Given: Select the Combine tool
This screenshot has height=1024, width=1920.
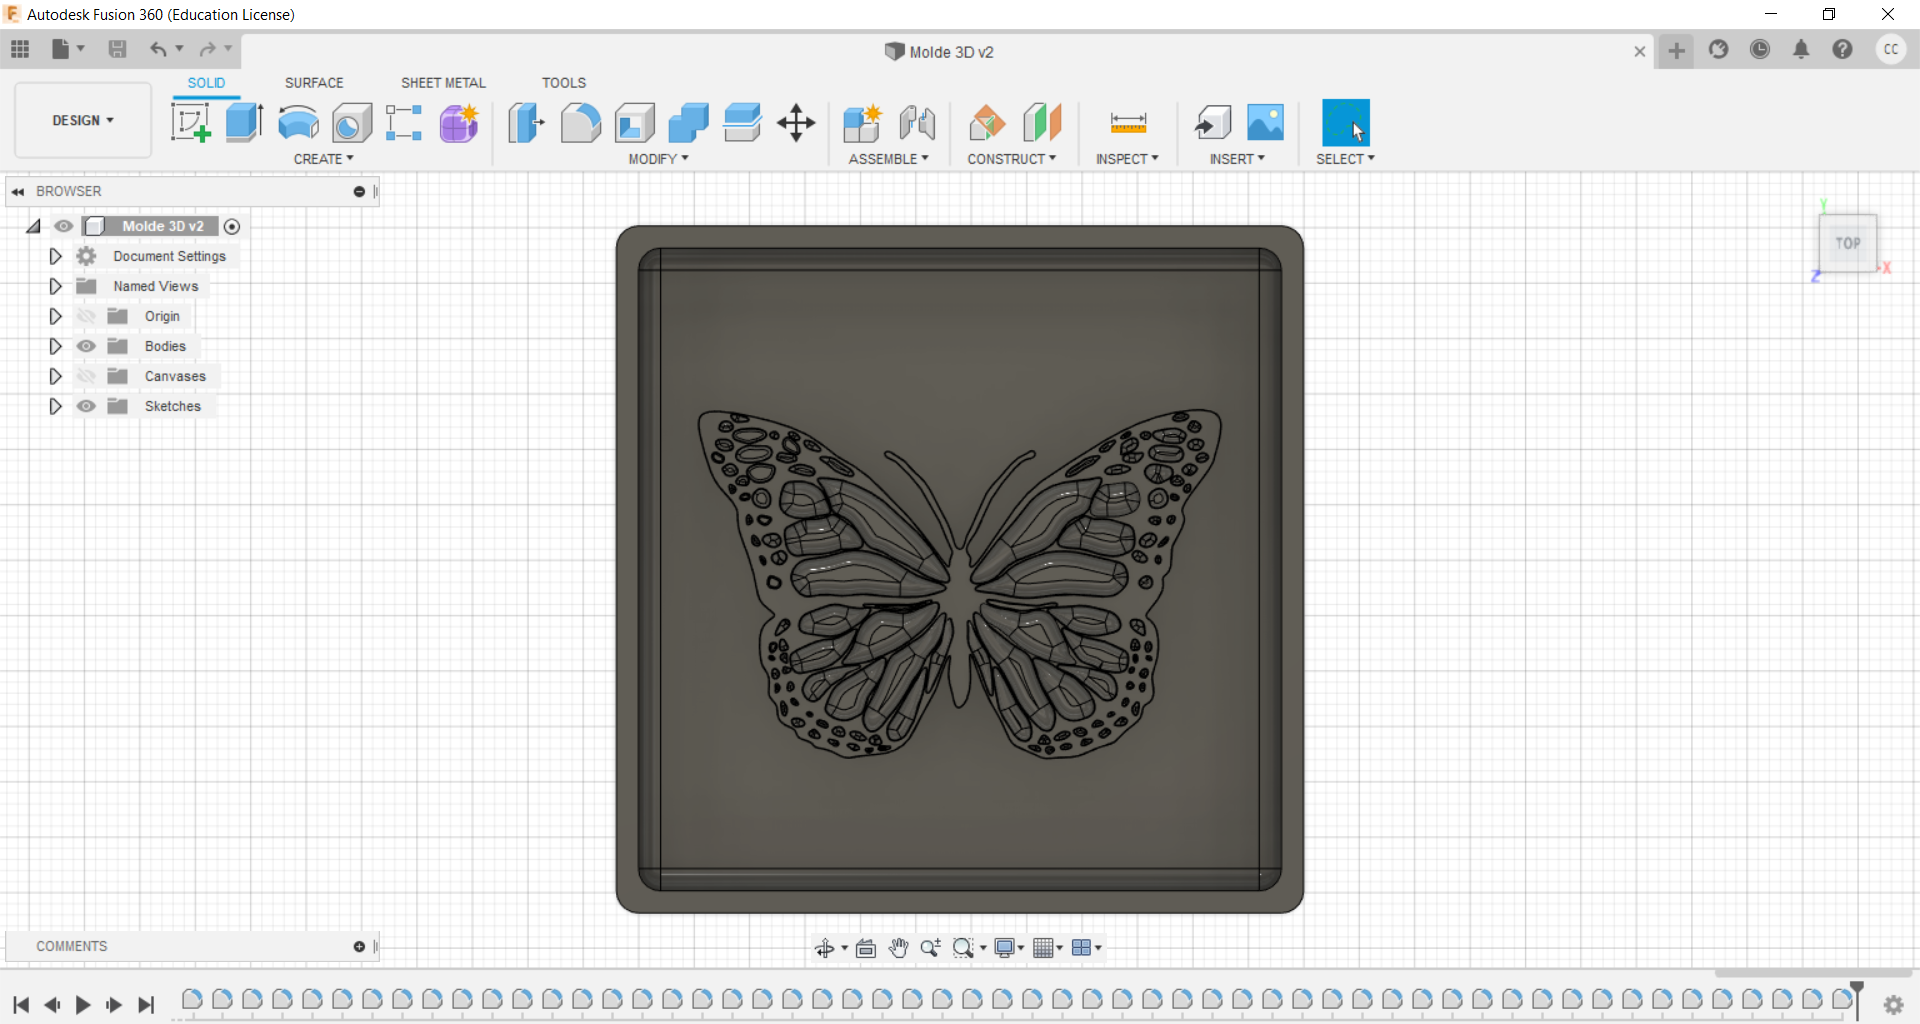Looking at the screenshot, I should 688,123.
